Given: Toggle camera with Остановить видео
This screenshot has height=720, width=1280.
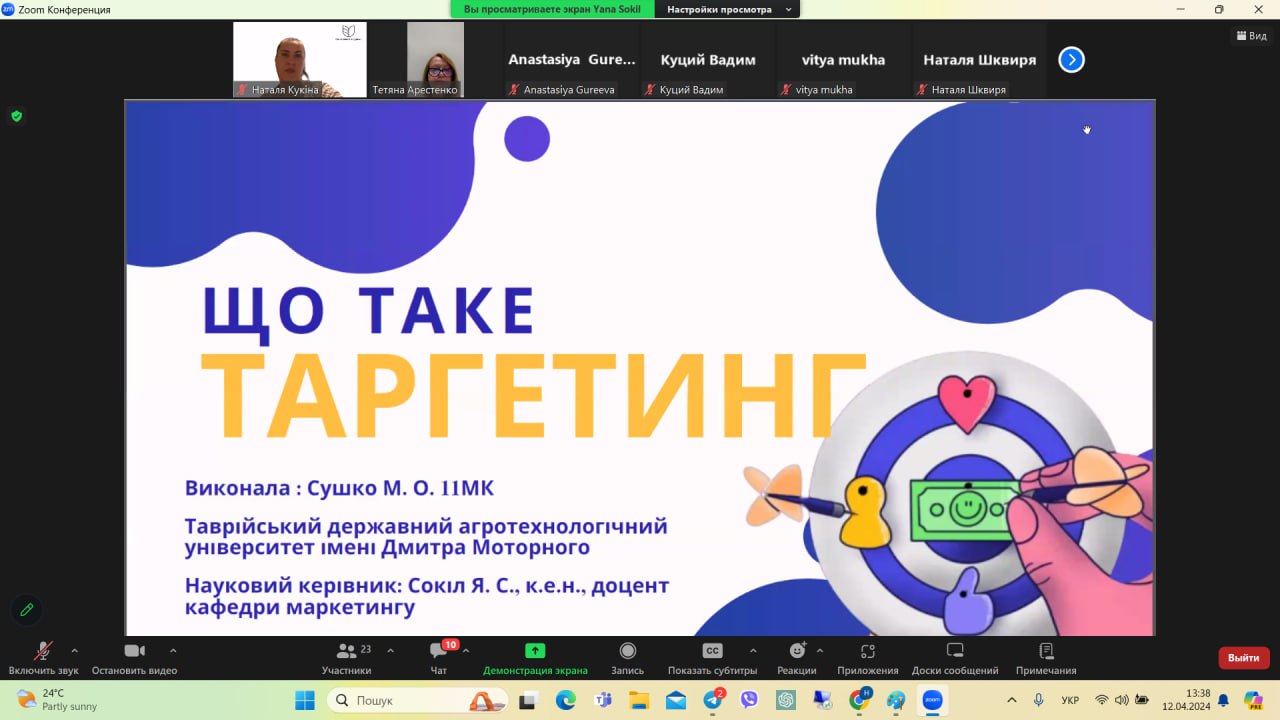Looking at the screenshot, I should pyautogui.click(x=134, y=652).
